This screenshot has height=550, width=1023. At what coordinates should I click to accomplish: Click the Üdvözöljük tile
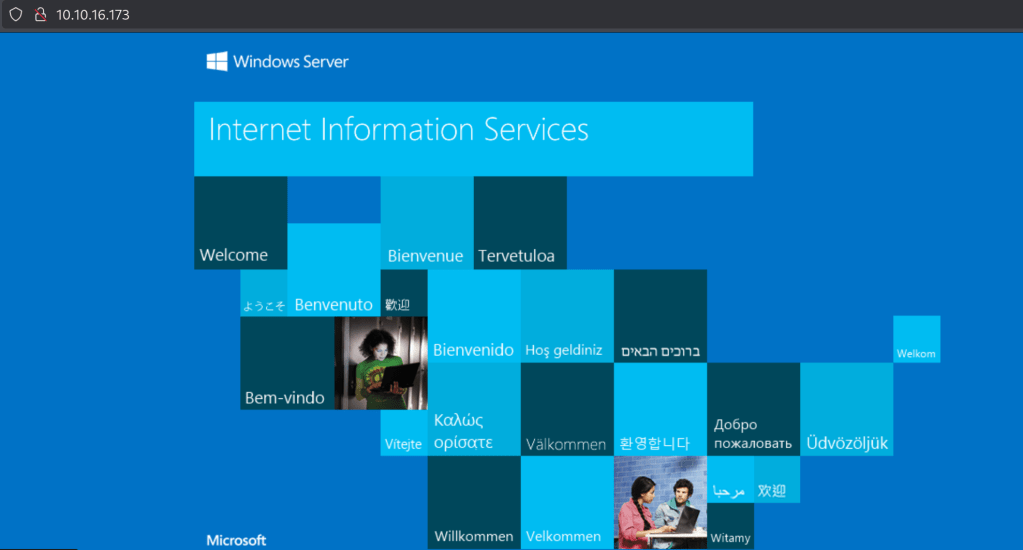click(x=846, y=409)
